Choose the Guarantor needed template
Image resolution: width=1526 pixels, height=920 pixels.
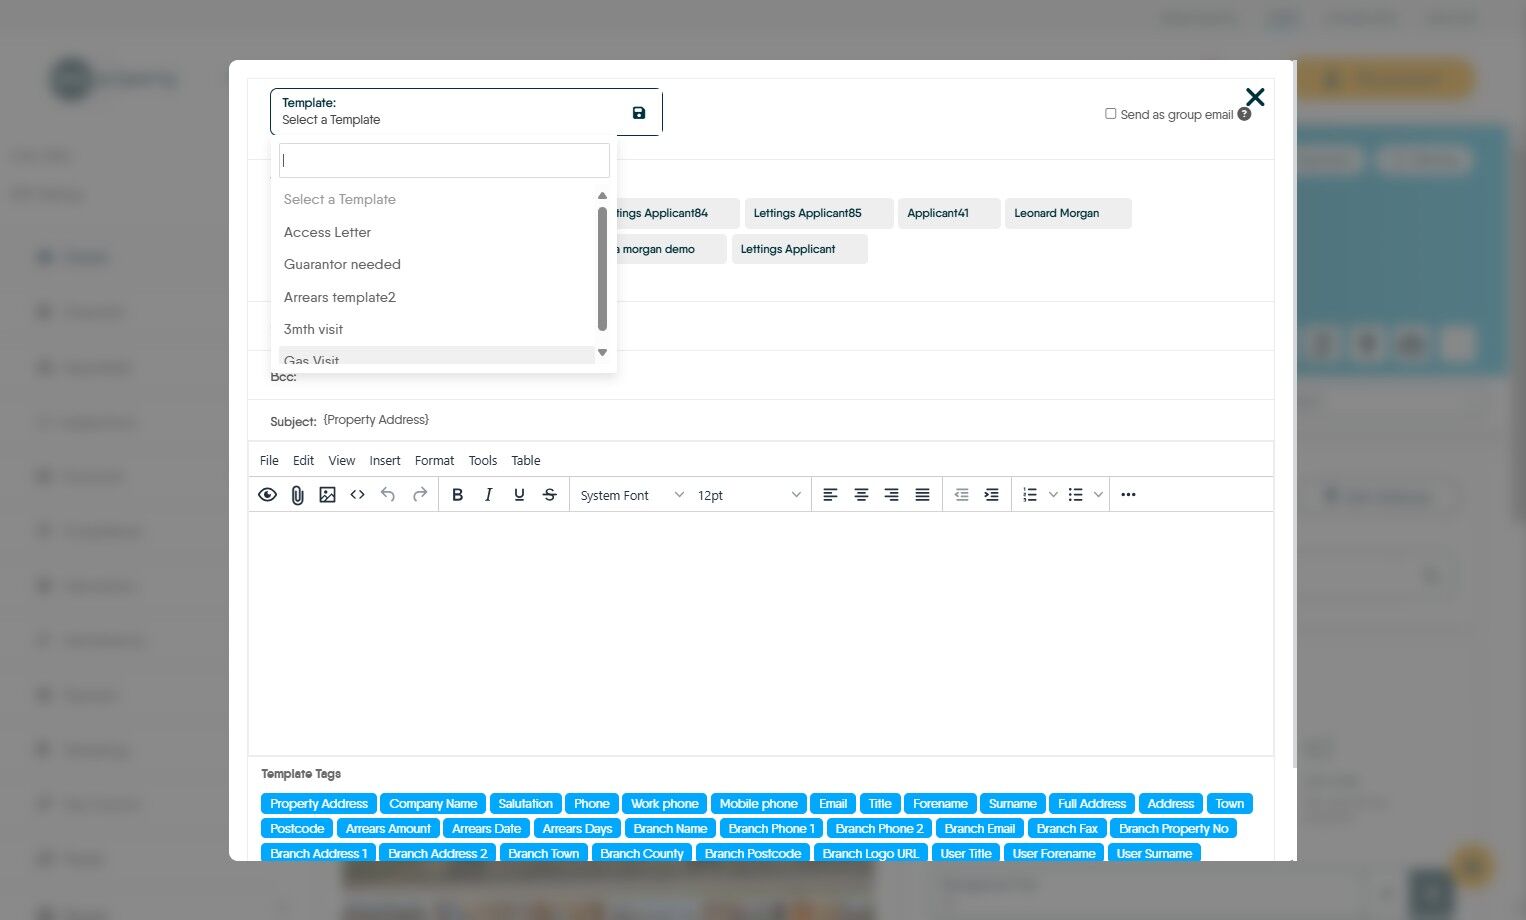point(437,264)
